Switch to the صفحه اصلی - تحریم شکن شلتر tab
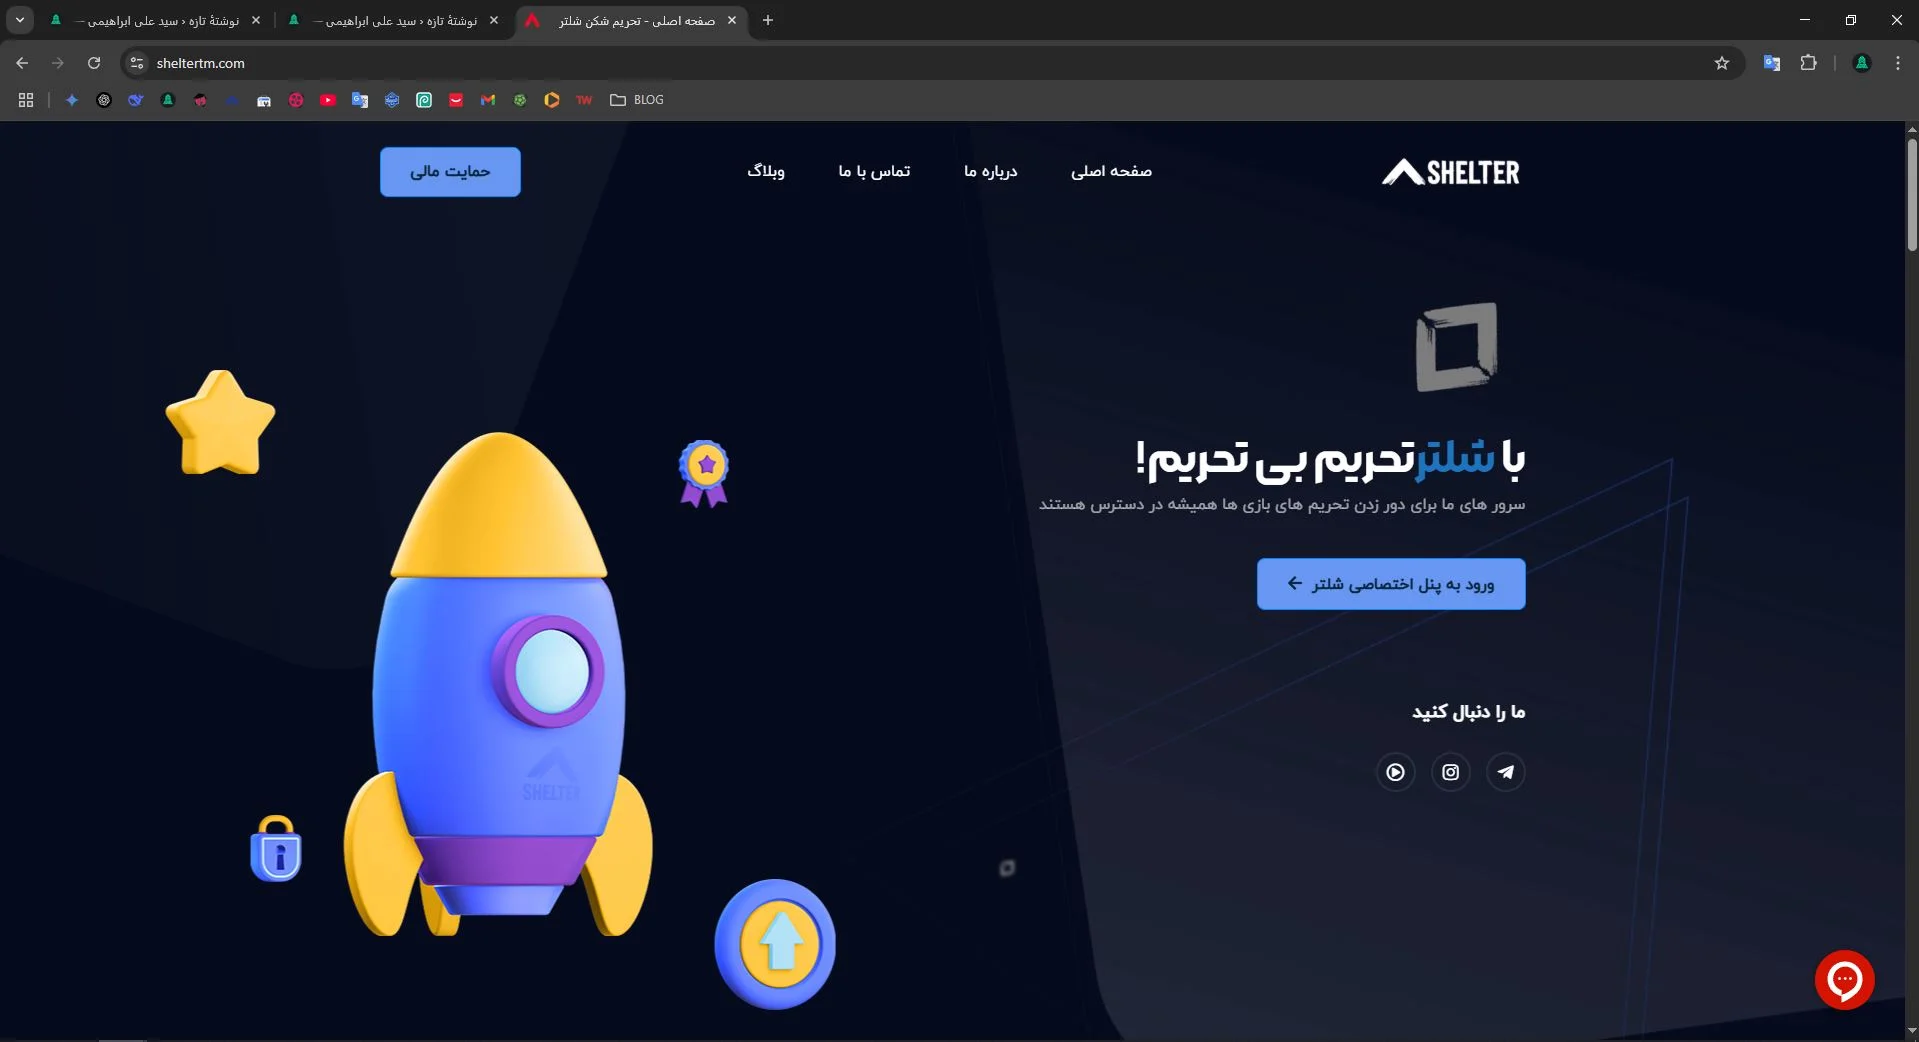 [x=632, y=20]
